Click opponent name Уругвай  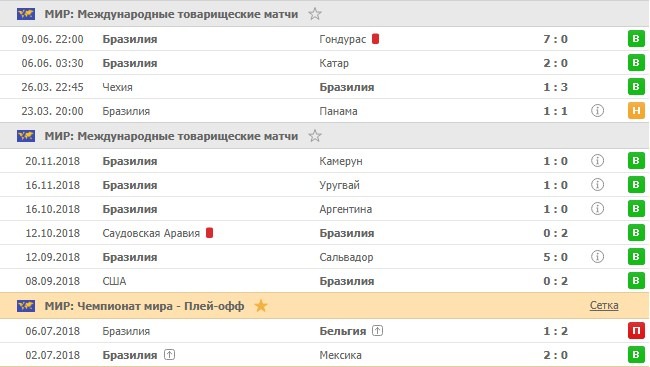339,185
